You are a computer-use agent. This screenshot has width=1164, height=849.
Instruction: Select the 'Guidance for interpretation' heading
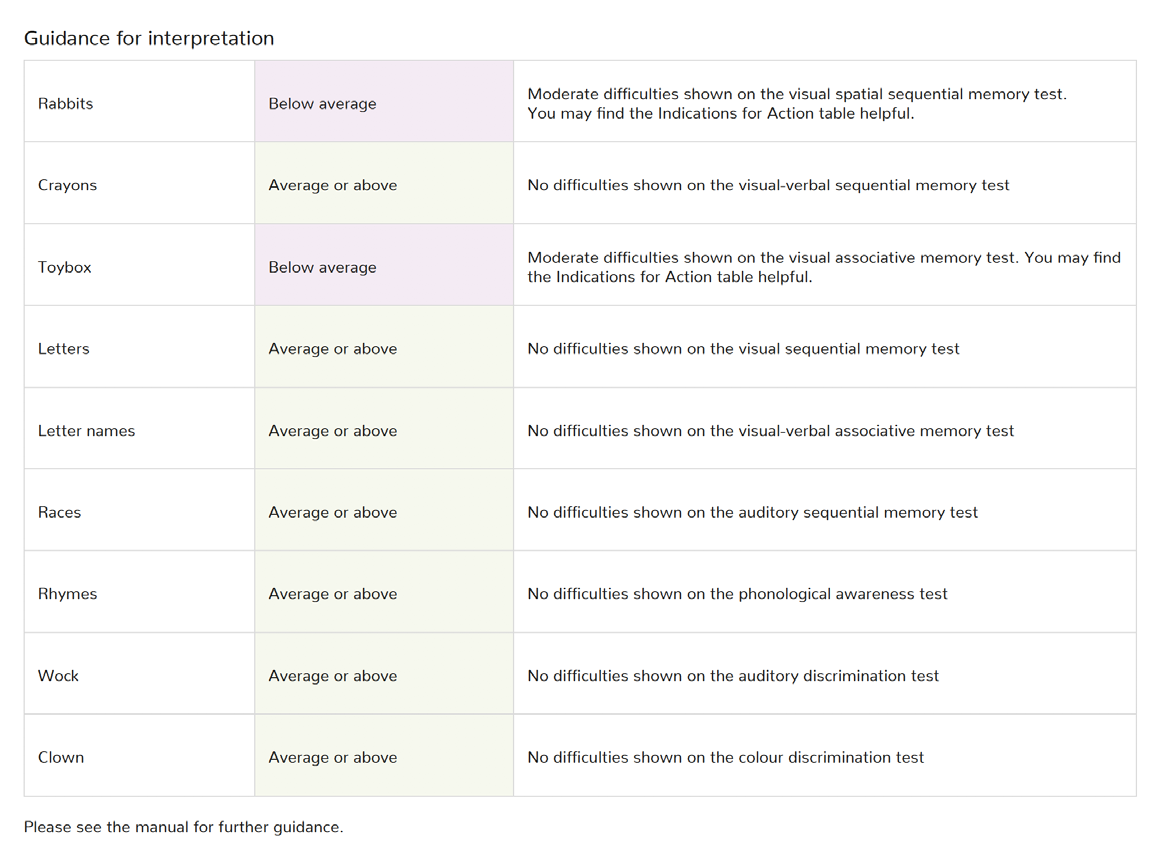(x=148, y=38)
